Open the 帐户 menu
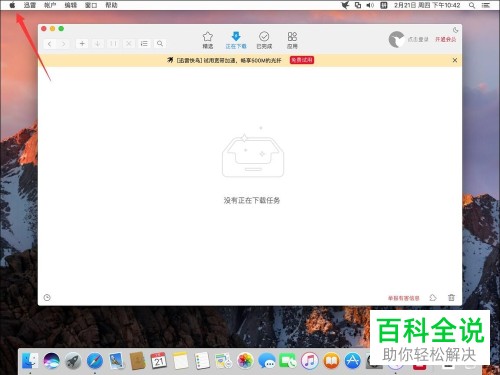Screen dimensions: 500x375 click(x=50, y=5)
